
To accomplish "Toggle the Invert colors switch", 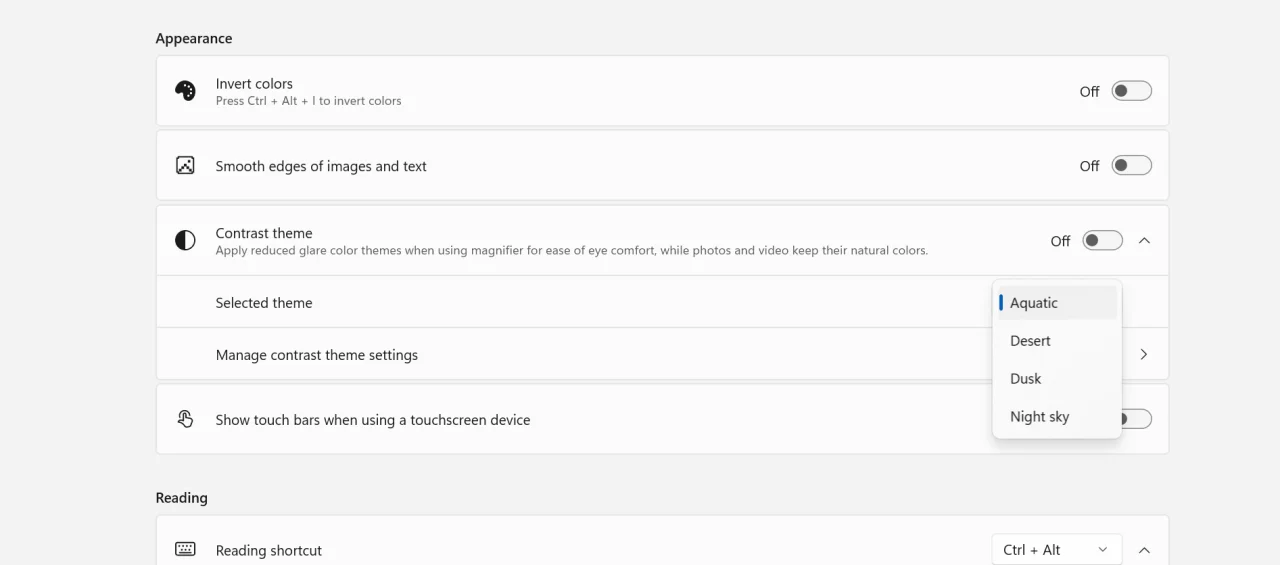I will tap(1132, 91).
